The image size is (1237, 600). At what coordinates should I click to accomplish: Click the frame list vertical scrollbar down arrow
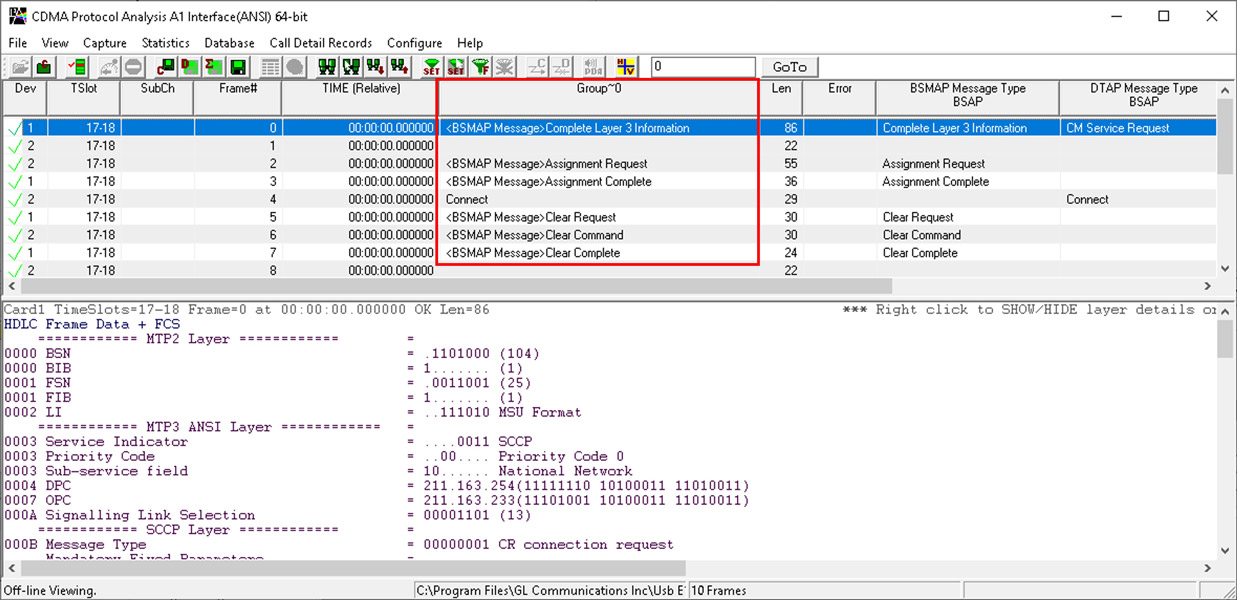(x=1227, y=269)
